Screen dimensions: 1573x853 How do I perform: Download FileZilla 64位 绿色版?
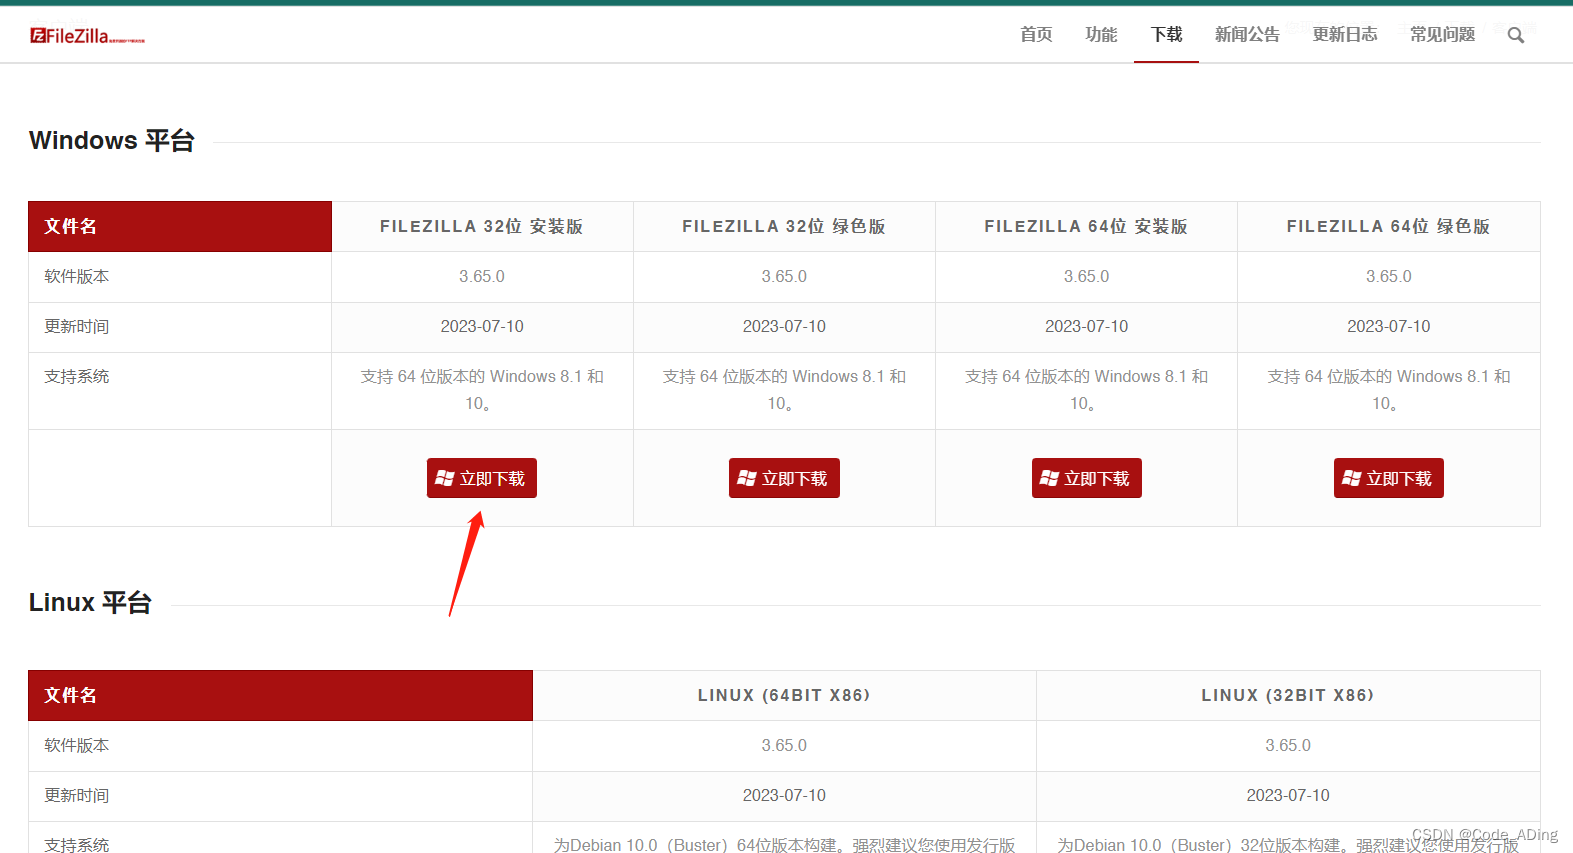1389,478
